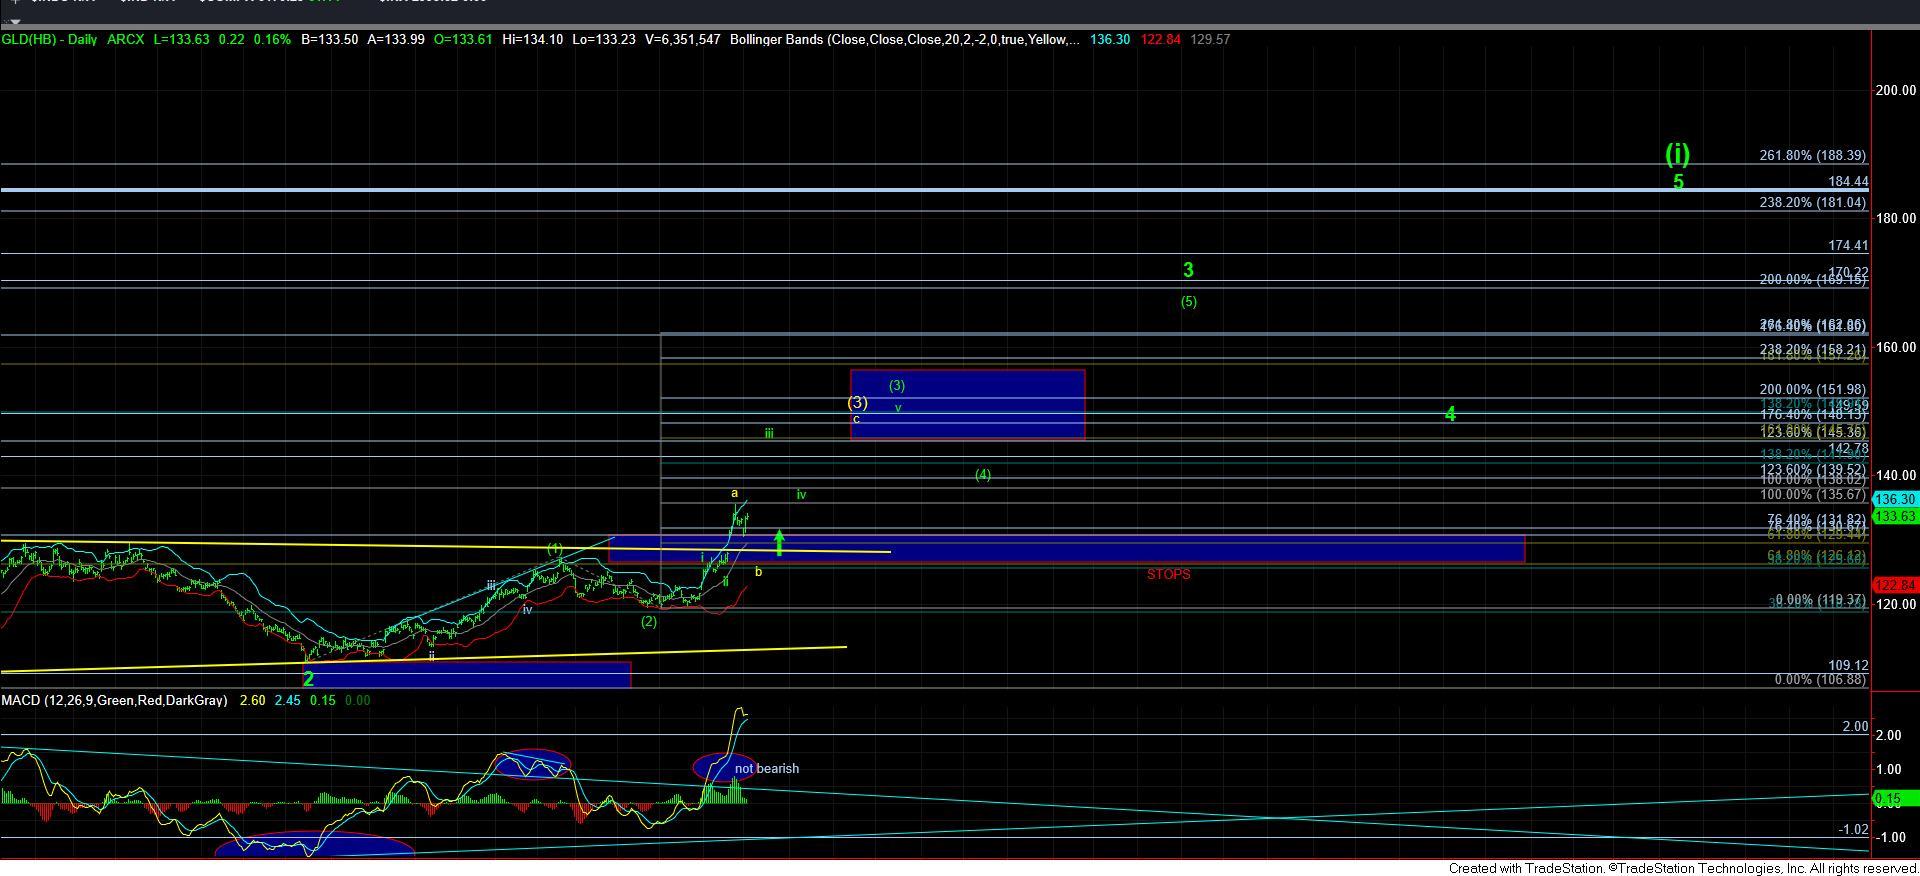
Task: Click the large green 2 label at chart bottom
Action: [x=309, y=679]
